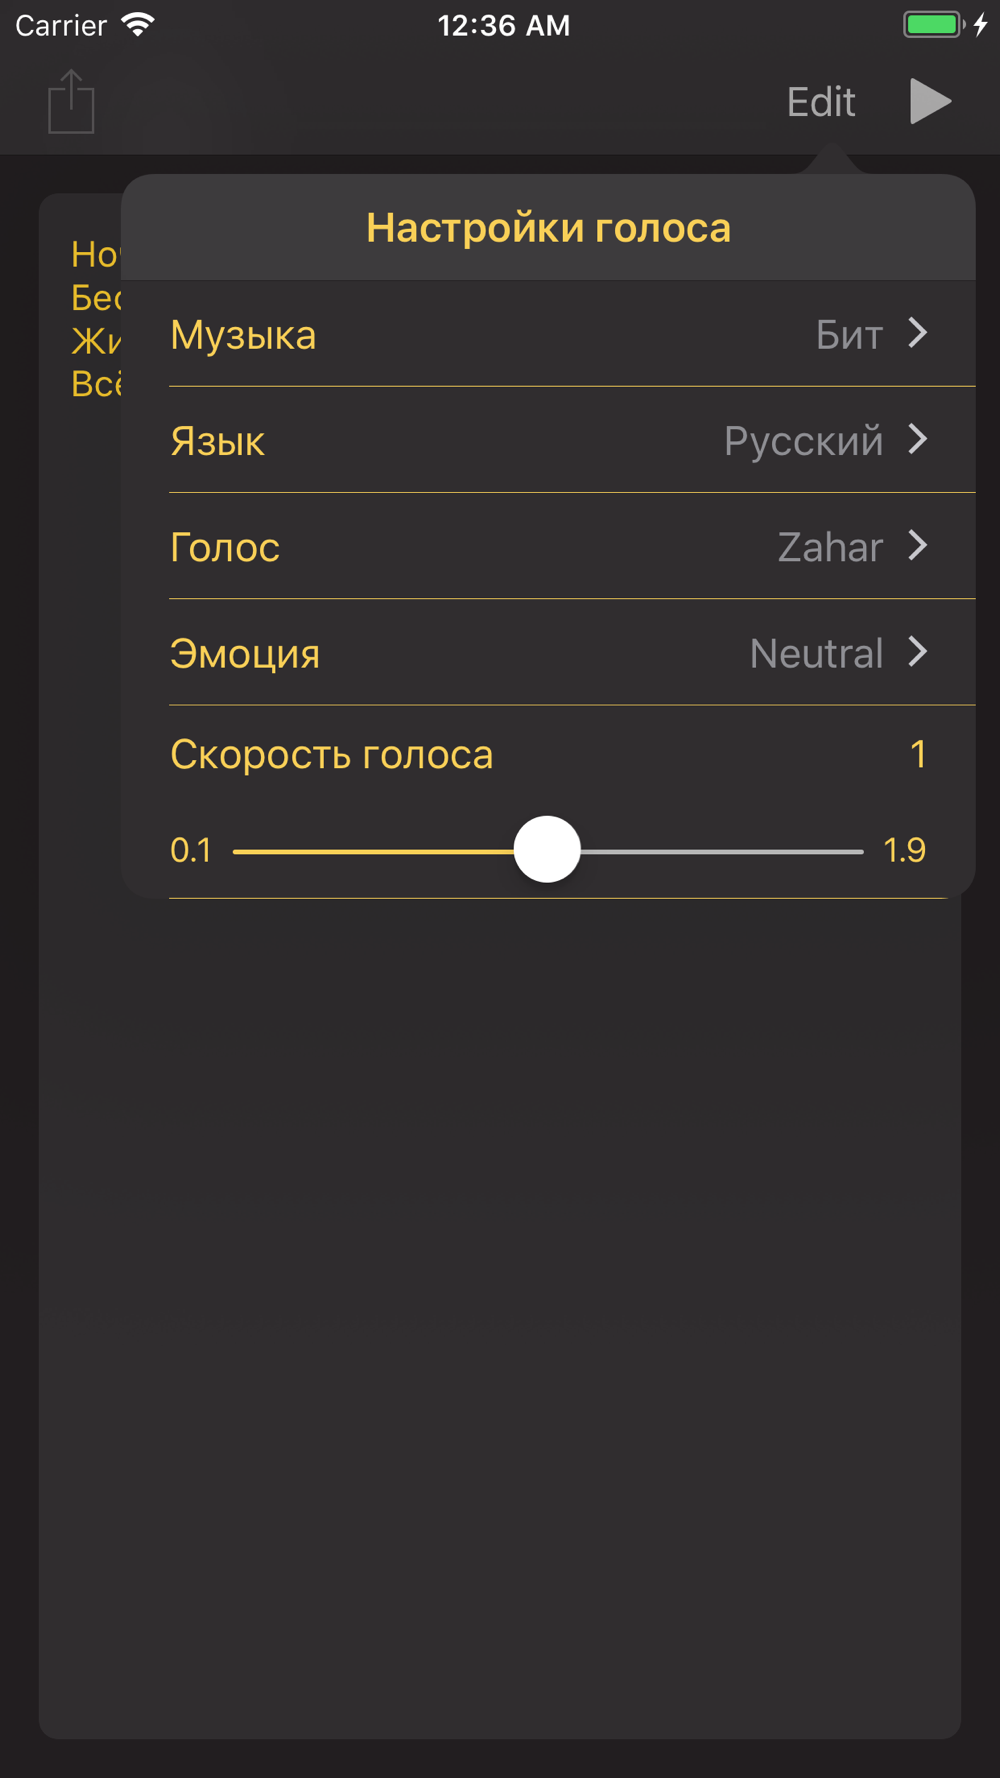
Task: Tap the Бит music value
Action: click(x=849, y=335)
